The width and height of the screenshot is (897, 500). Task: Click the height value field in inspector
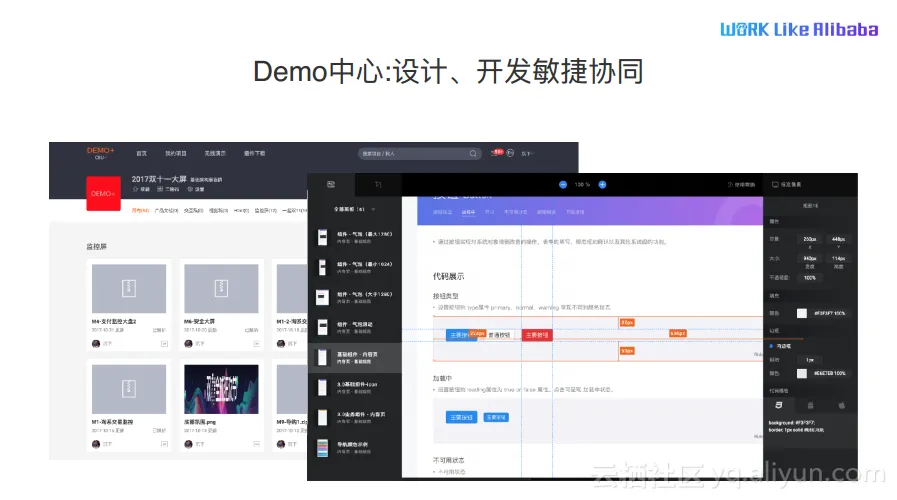839,259
